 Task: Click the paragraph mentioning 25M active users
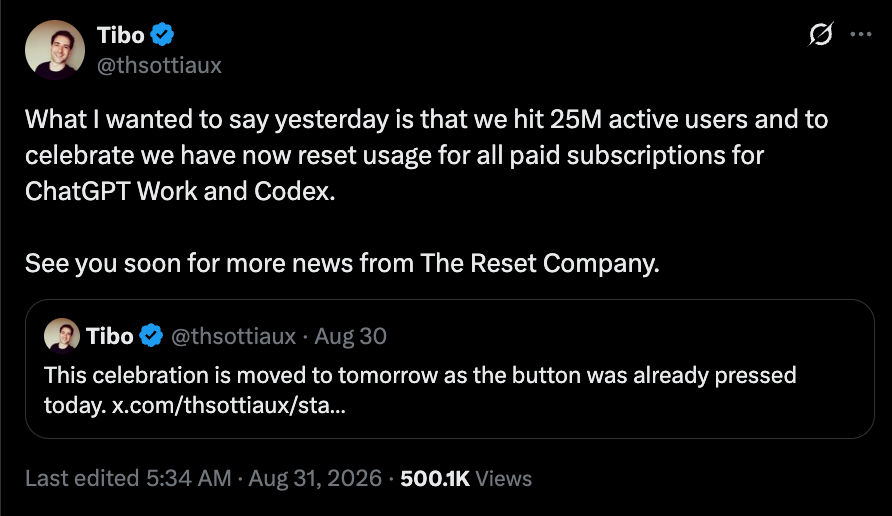(427, 155)
